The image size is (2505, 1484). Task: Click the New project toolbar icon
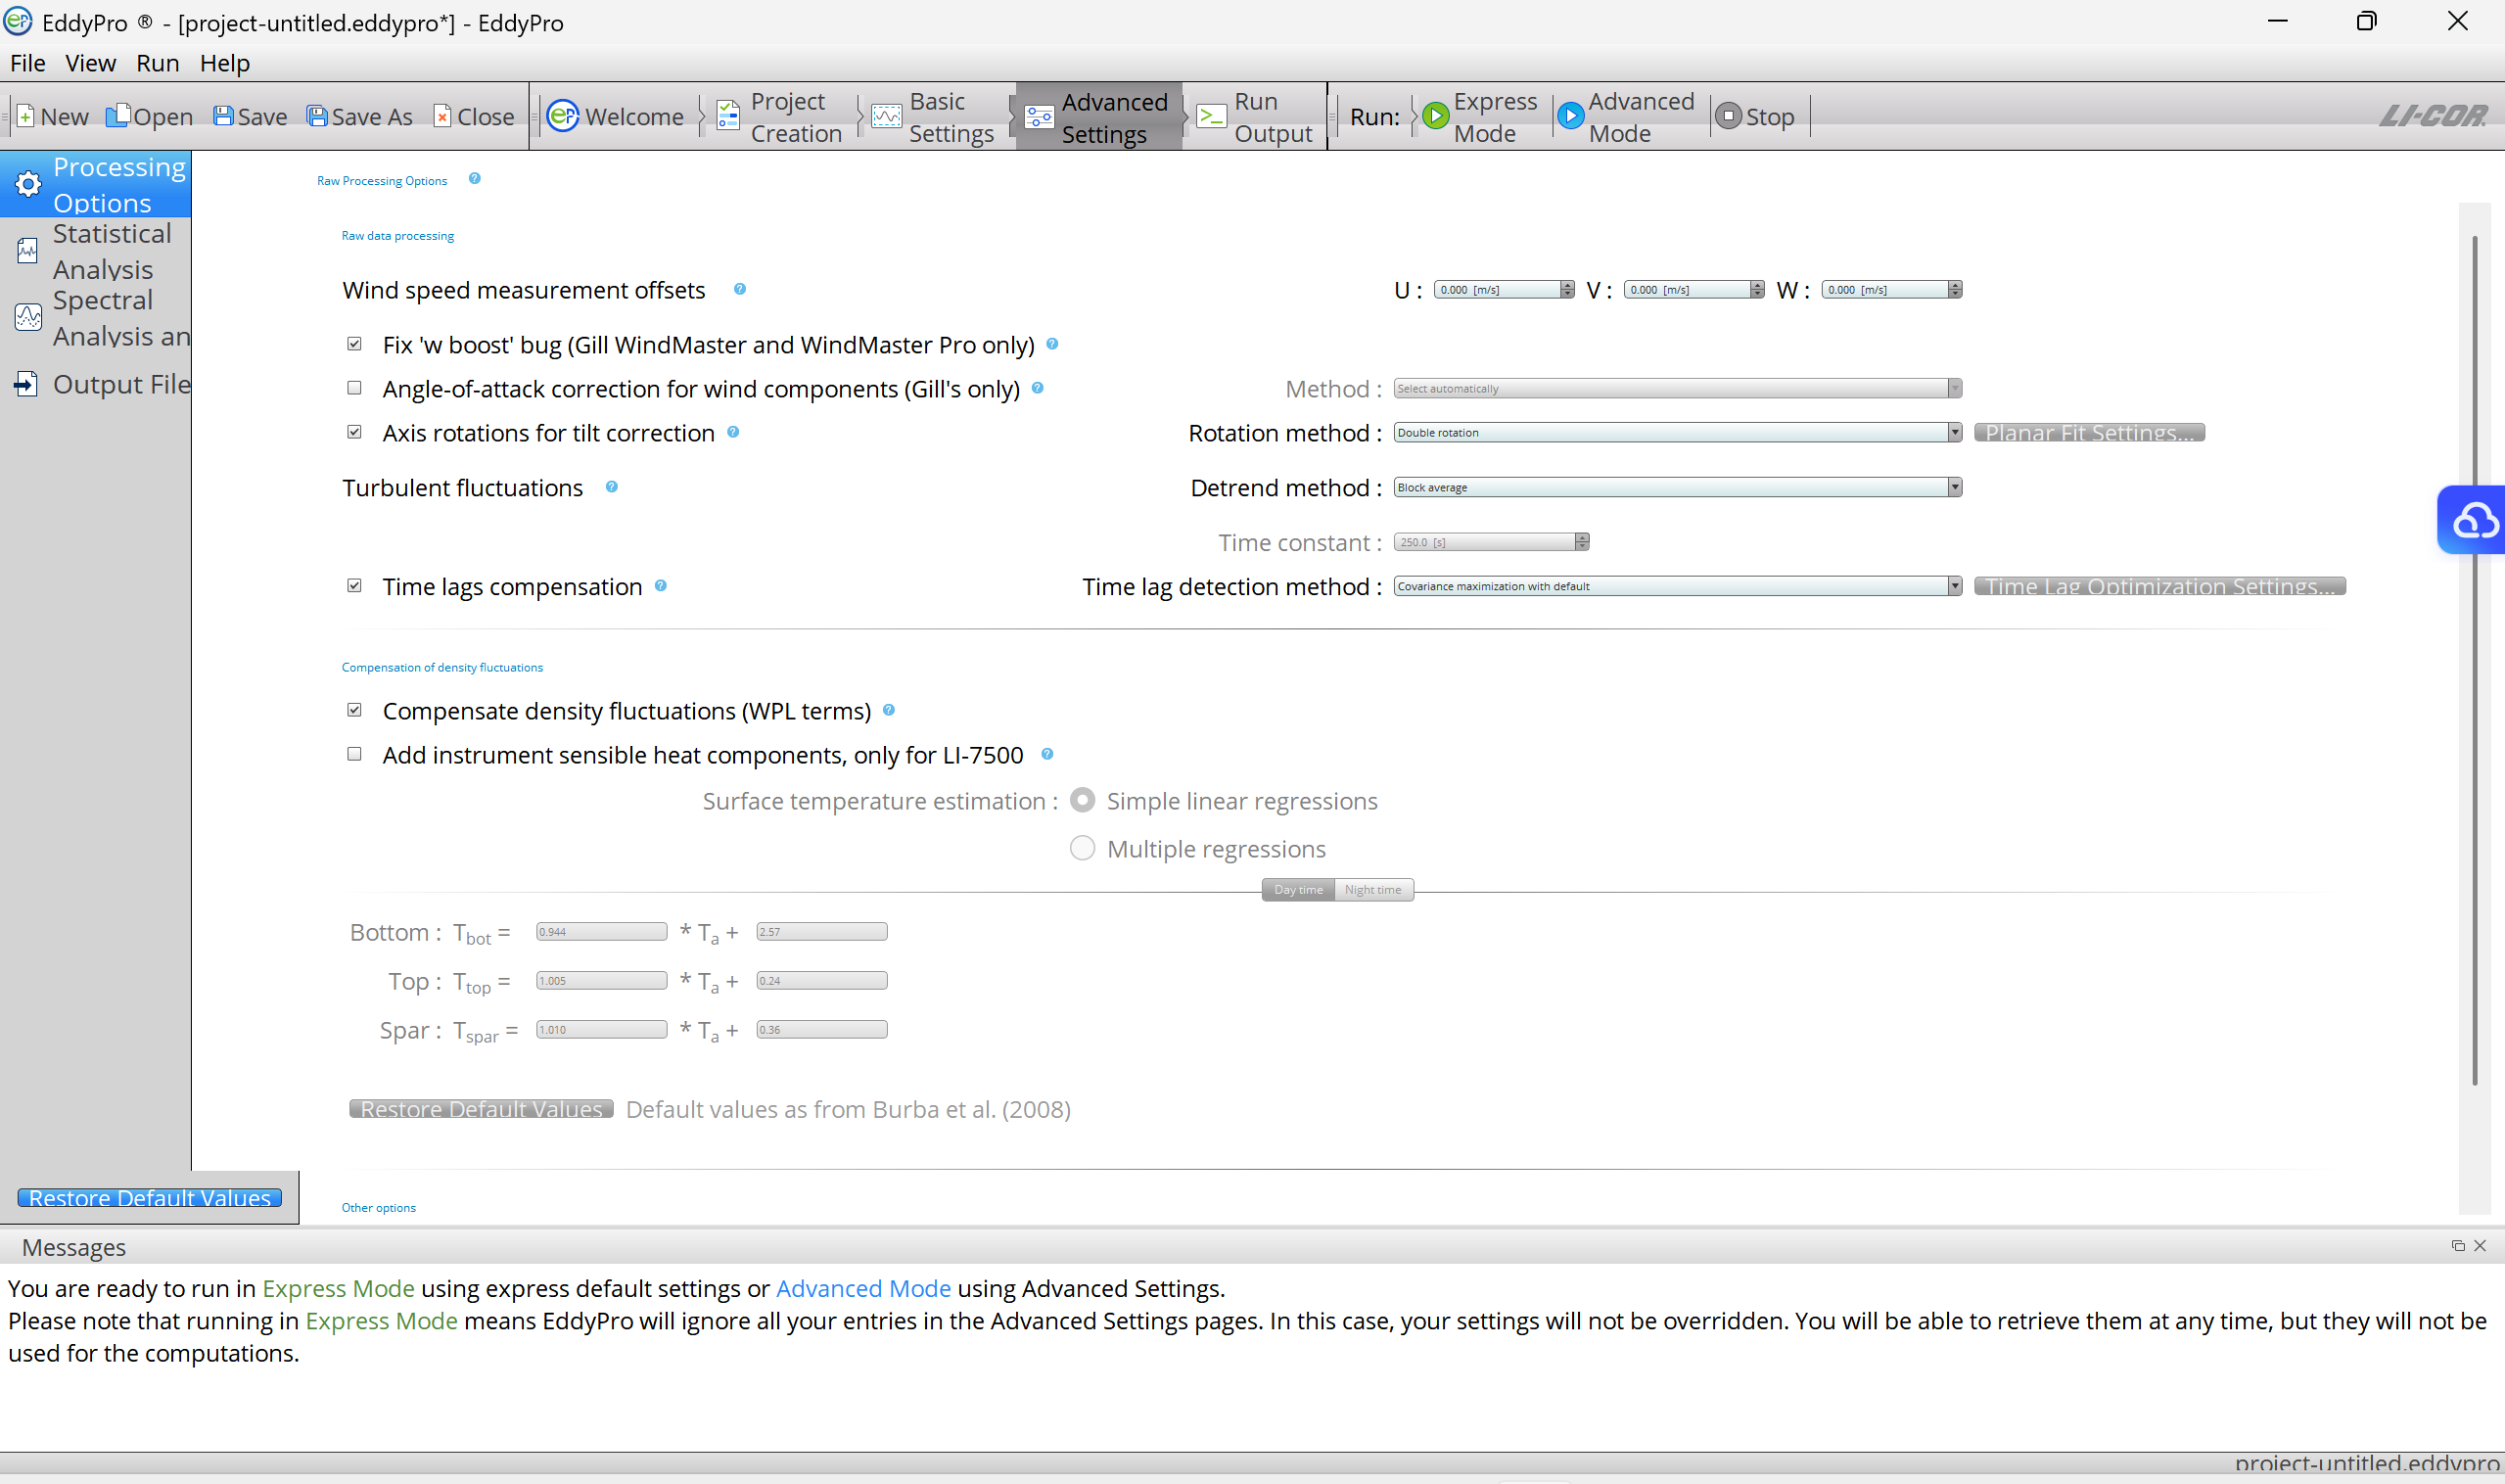26,117
